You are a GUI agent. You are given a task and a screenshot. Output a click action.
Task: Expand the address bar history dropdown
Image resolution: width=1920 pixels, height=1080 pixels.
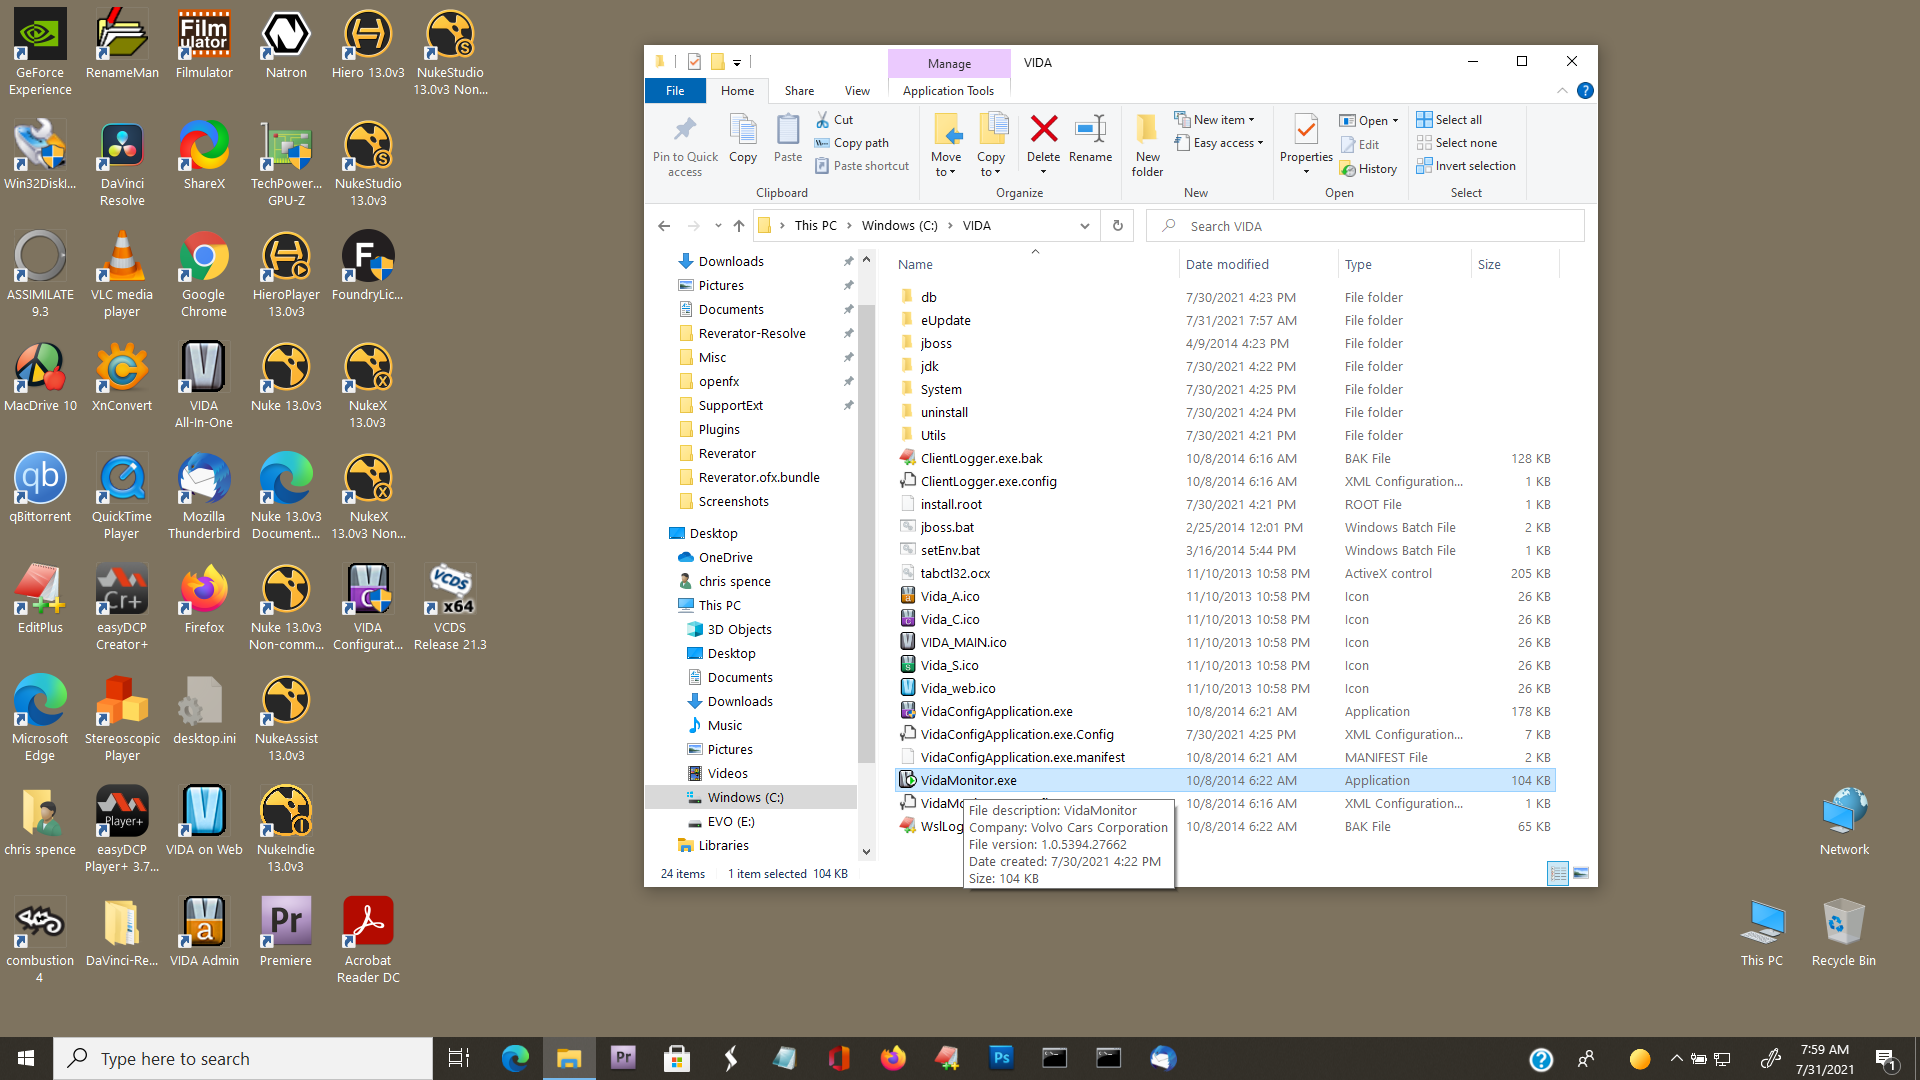pyautogui.click(x=1084, y=226)
